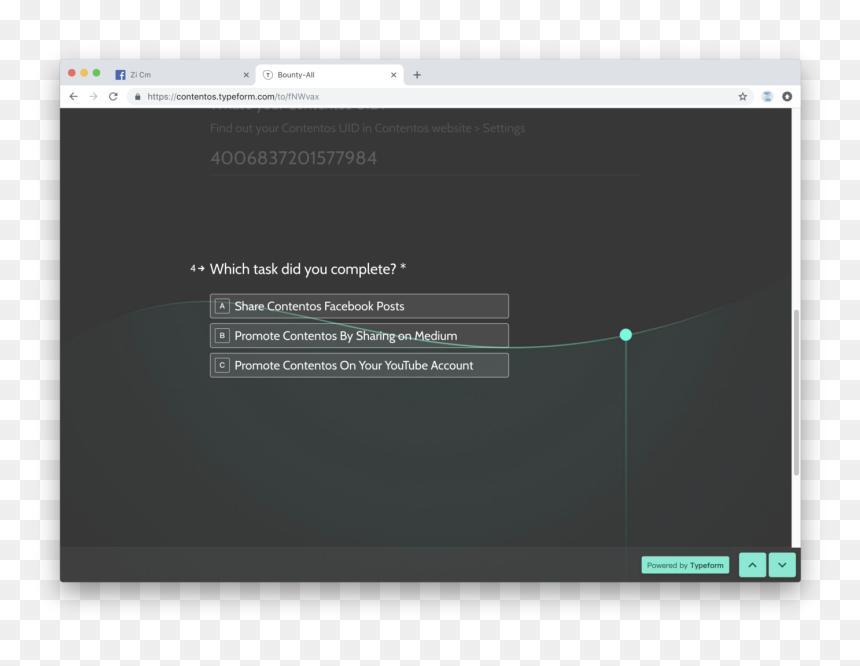Select the Bounty-All tab

pyautogui.click(x=330, y=75)
